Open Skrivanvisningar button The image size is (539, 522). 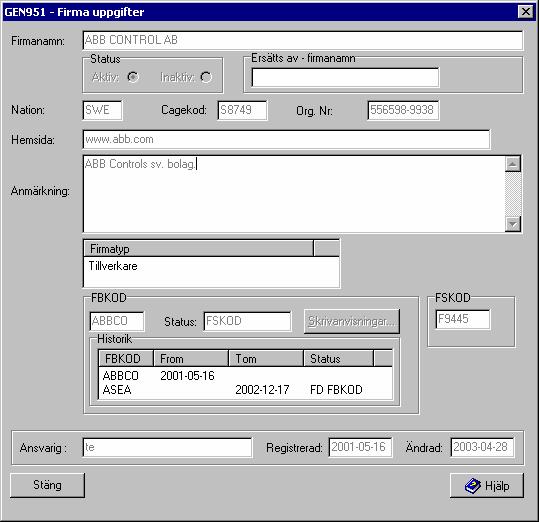[x=352, y=321]
